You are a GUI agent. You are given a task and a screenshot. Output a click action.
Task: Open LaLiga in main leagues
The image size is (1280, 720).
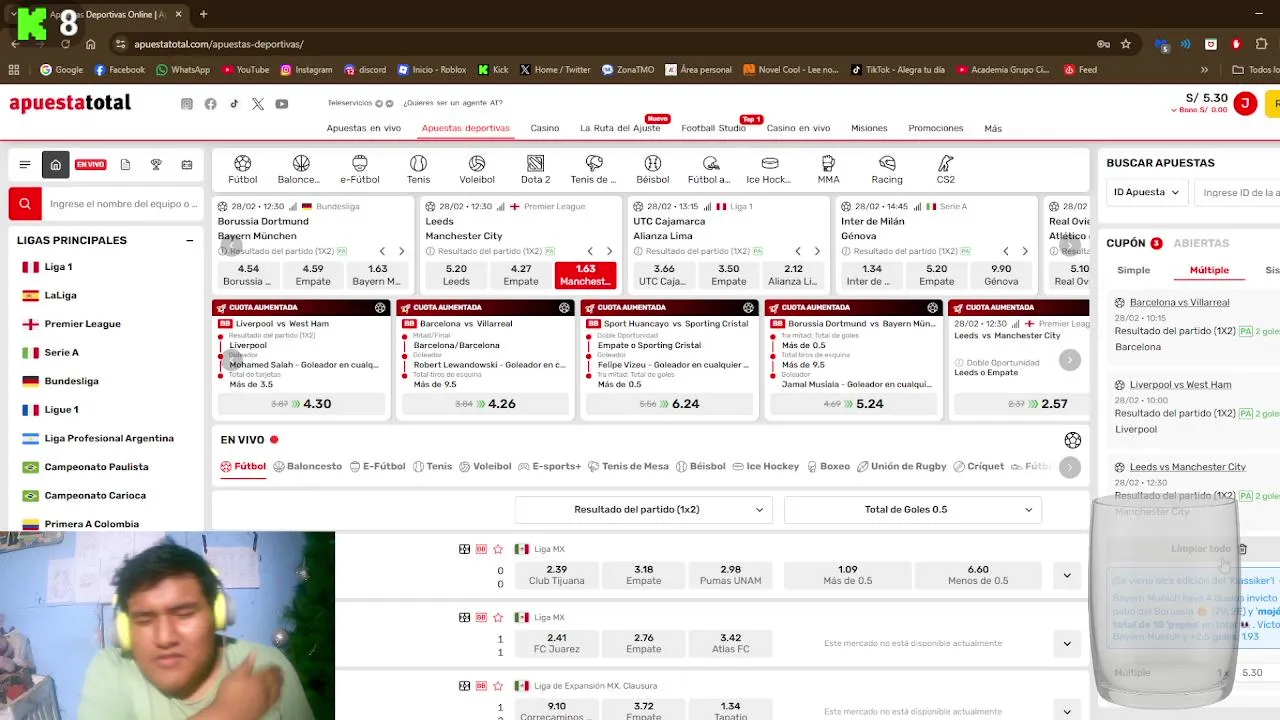60,295
